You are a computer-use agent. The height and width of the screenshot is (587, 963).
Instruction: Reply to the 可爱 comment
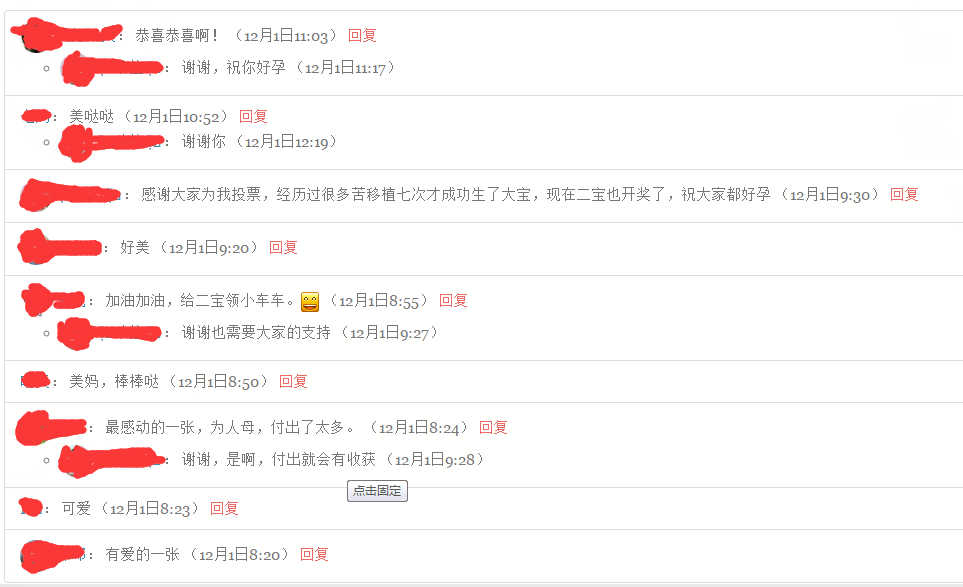coord(224,508)
